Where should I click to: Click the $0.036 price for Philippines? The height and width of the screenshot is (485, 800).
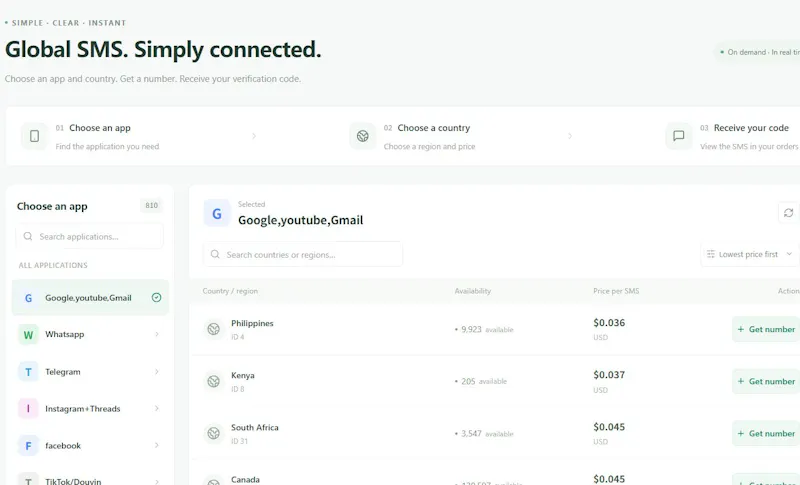tap(609, 323)
